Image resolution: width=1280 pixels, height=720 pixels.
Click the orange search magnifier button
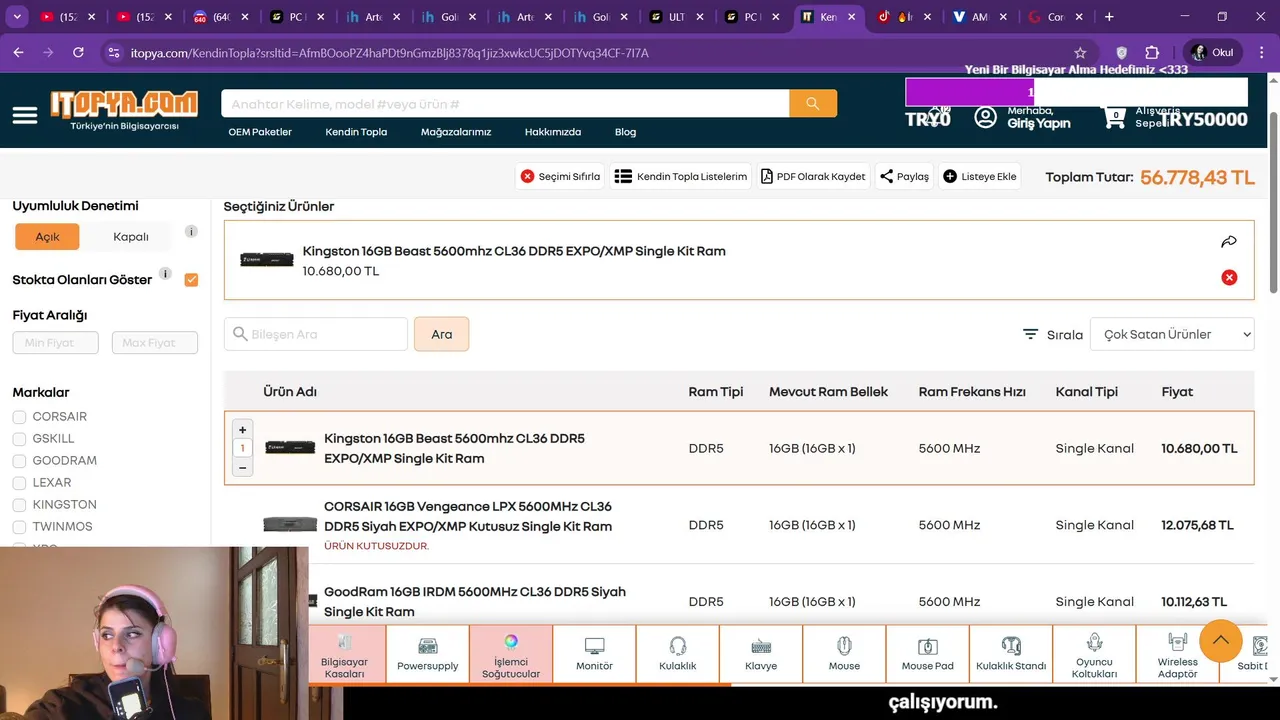point(813,103)
